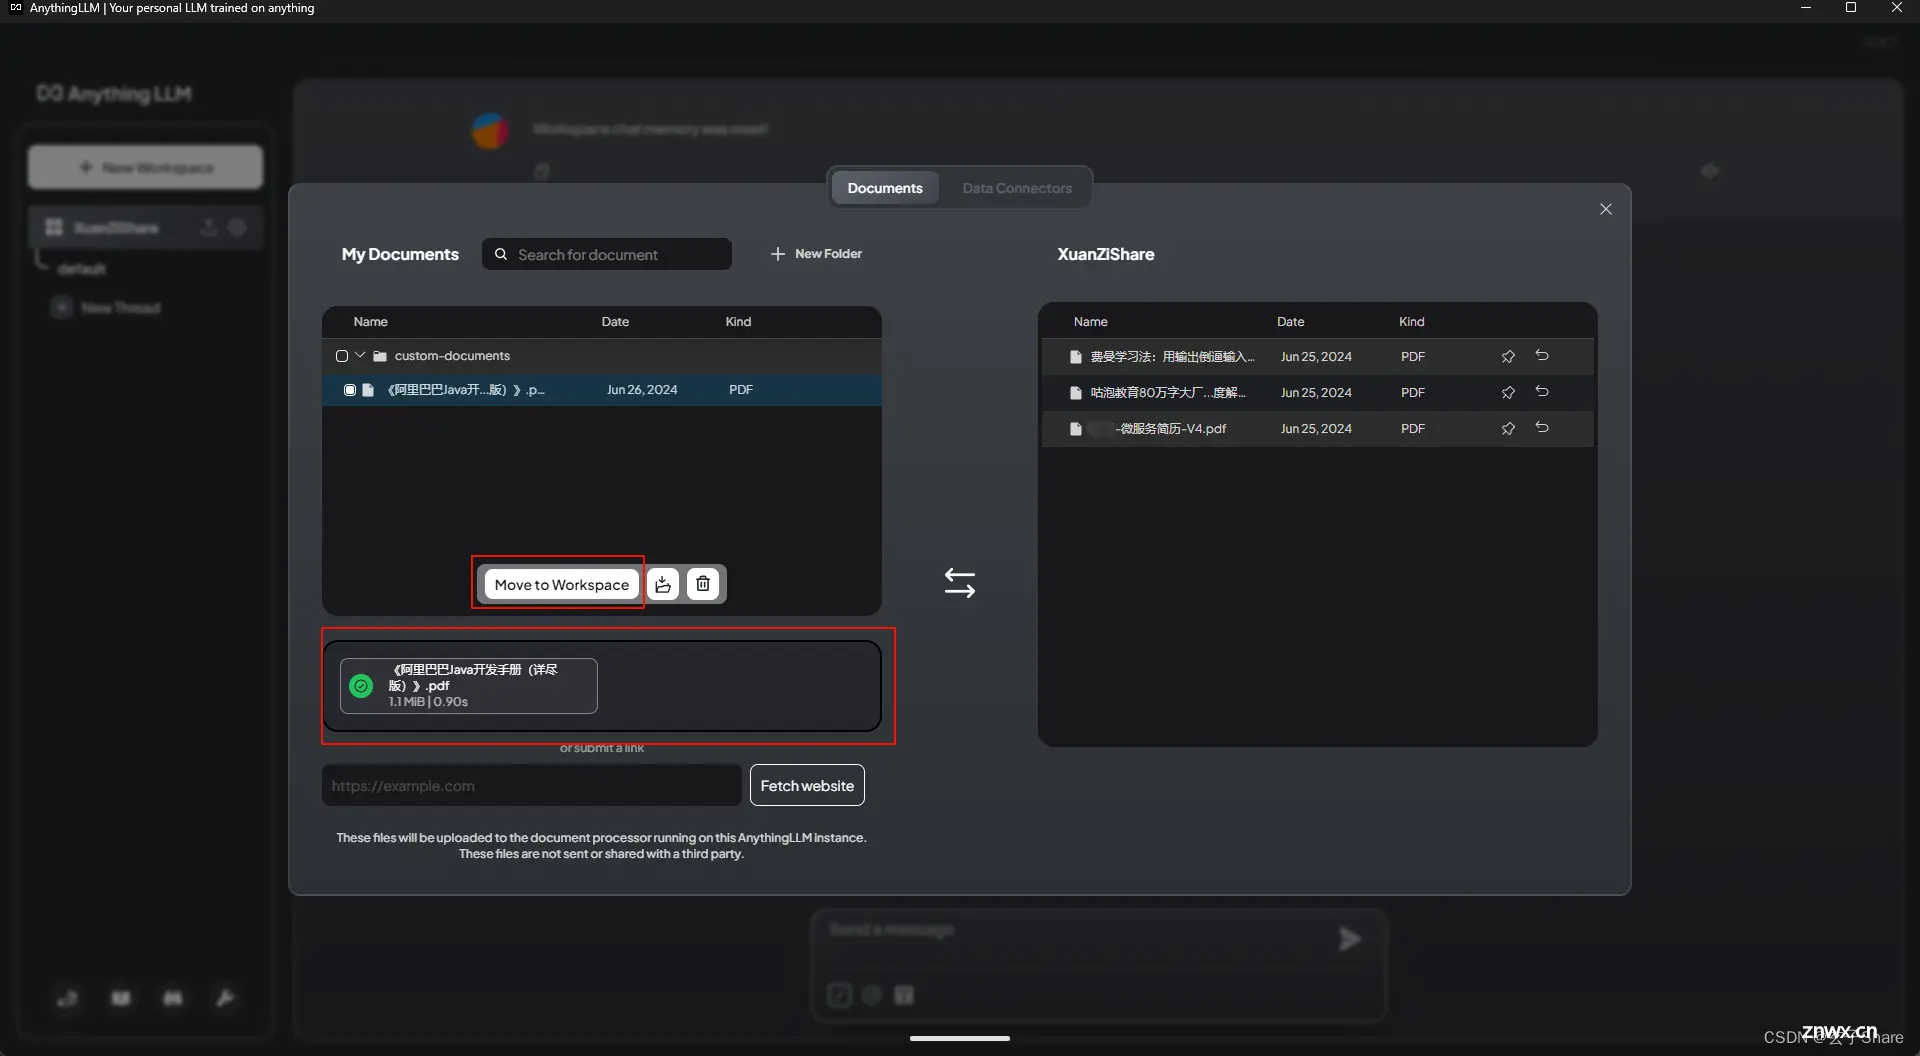The image size is (1920, 1056).
Task: Close the document manager dialog
Action: (x=1606, y=209)
